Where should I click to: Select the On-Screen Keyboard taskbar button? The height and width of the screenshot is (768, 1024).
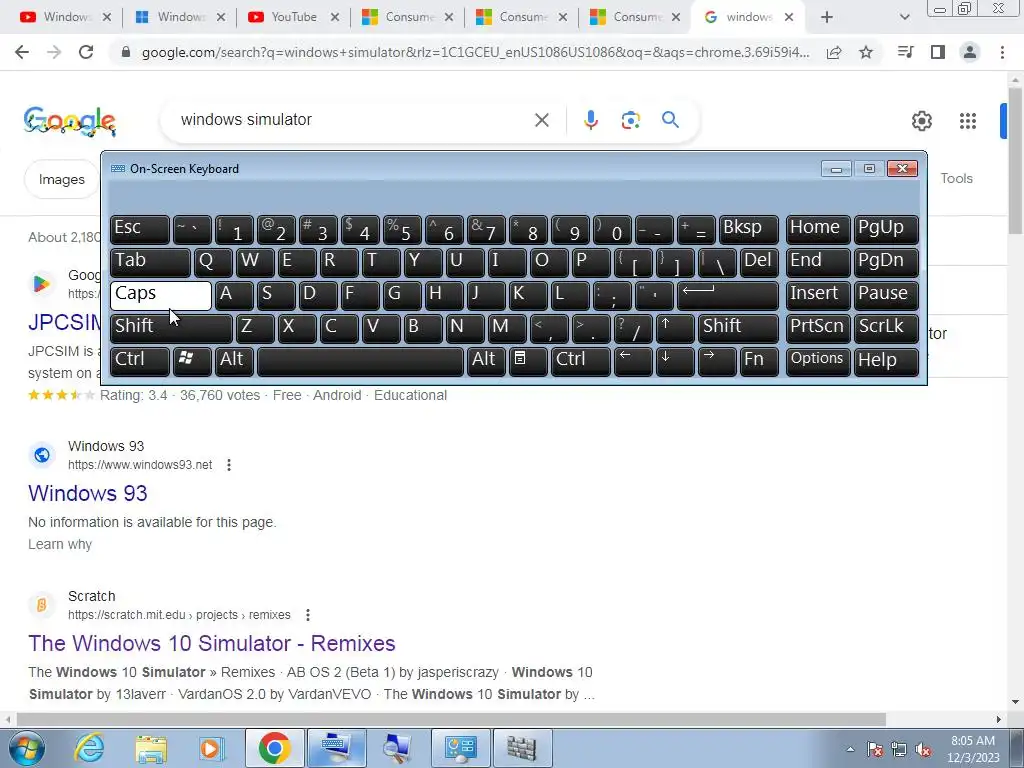[336, 748]
